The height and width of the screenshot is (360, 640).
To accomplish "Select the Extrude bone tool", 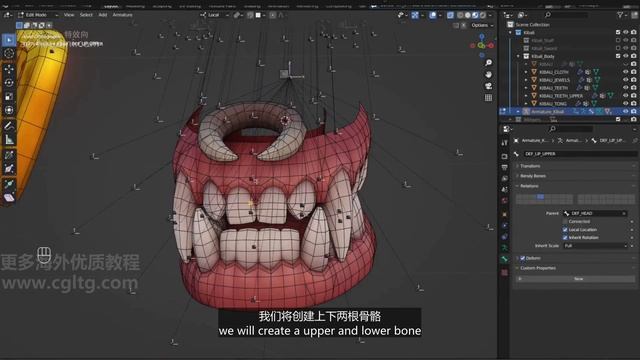I will (9, 184).
